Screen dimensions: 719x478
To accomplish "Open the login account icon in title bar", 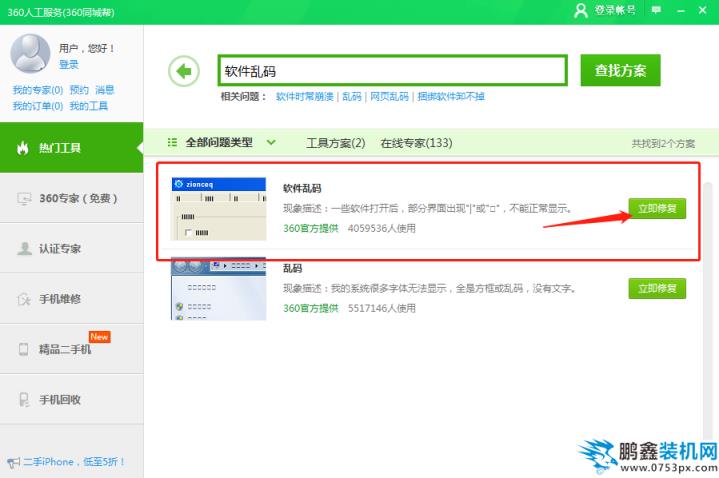I will (581, 10).
